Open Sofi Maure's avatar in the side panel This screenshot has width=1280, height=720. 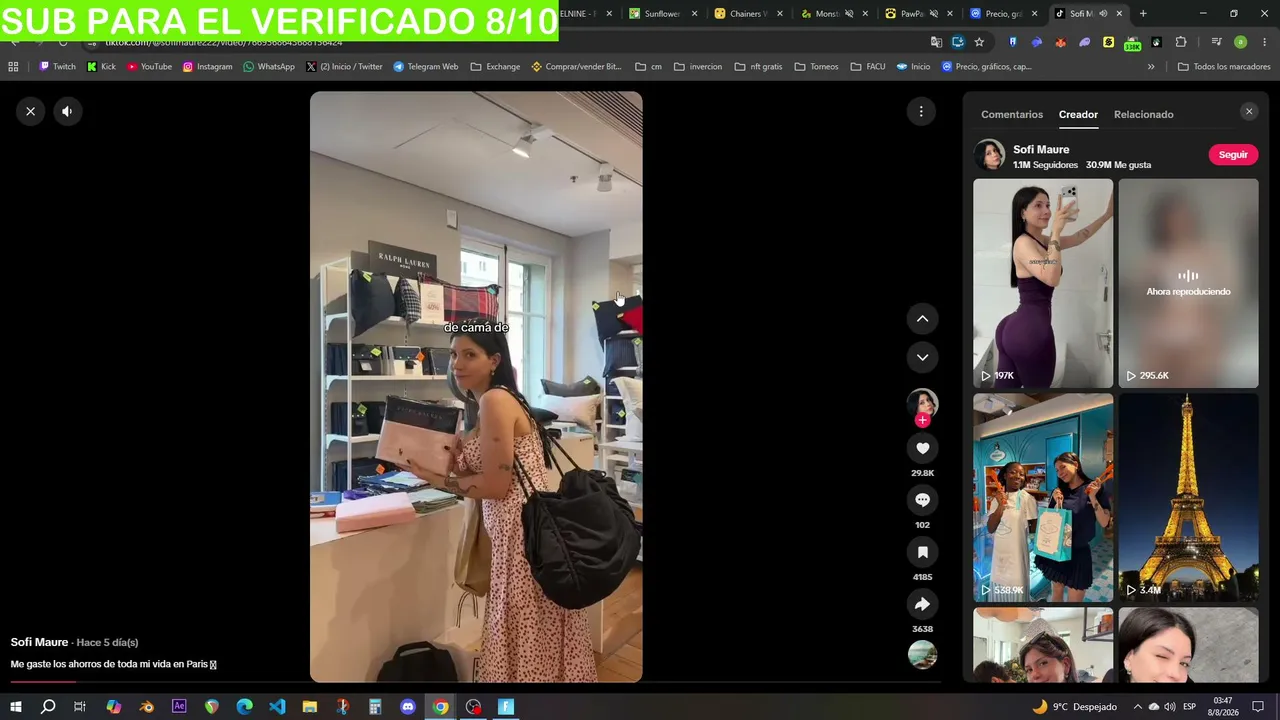tap(990, 155)
